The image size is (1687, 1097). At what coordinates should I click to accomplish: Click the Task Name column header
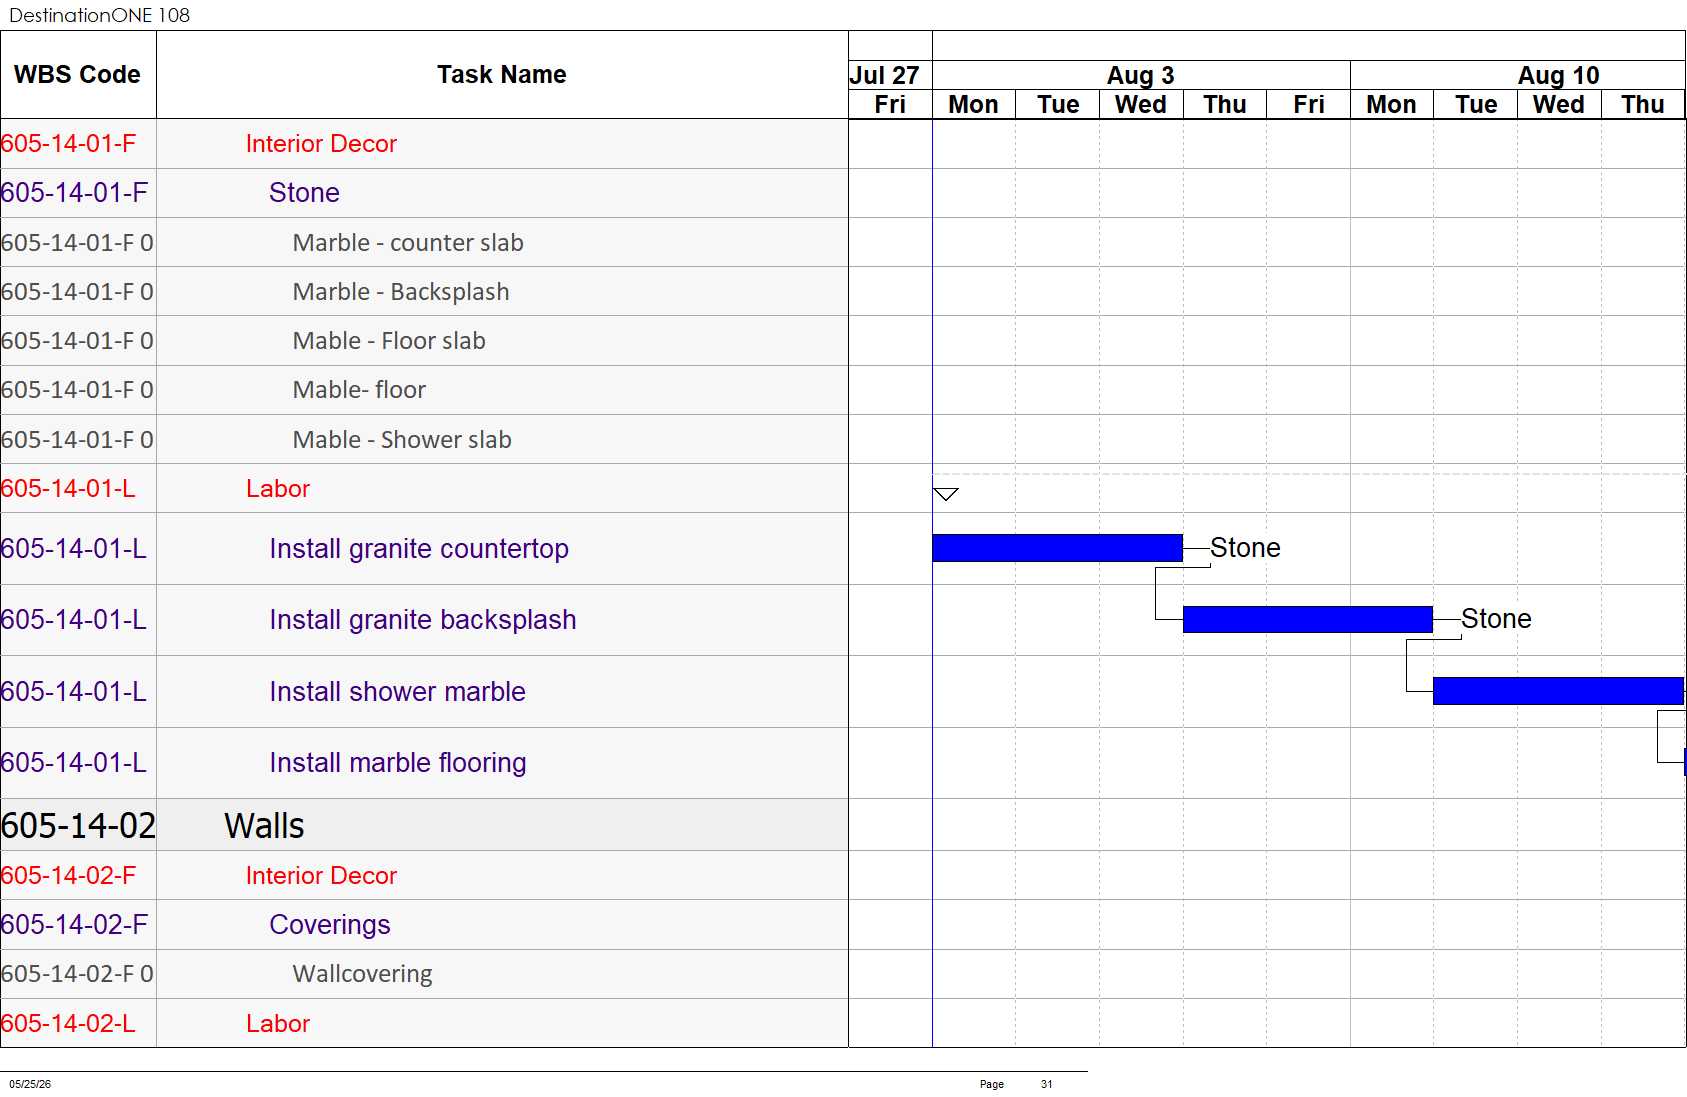tap(502, 75)
